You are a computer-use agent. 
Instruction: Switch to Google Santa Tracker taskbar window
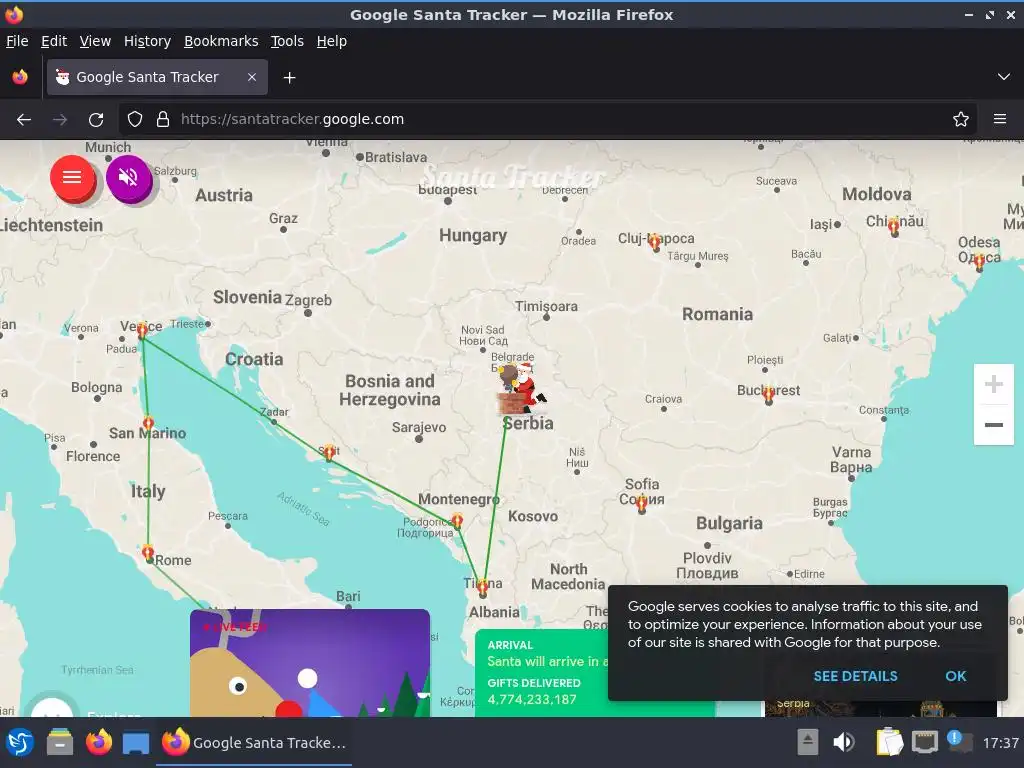[254, 743]
